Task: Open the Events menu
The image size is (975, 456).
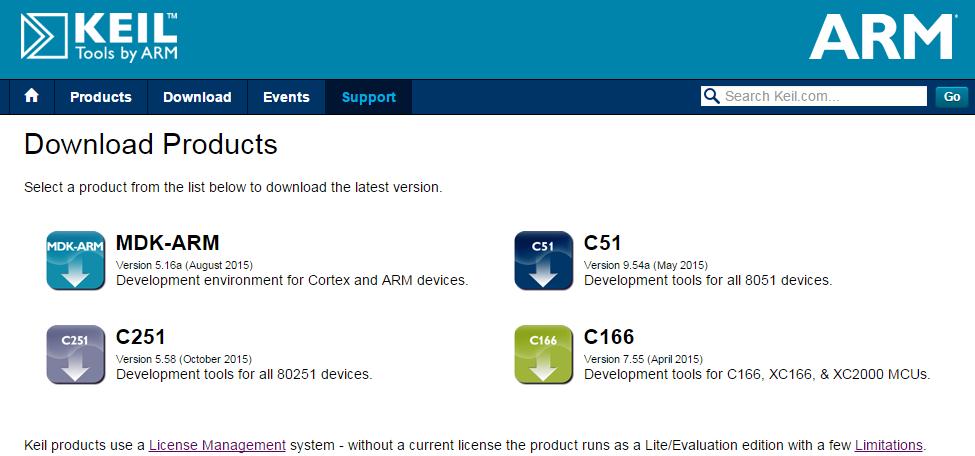Action: click(x=286, y=97)
